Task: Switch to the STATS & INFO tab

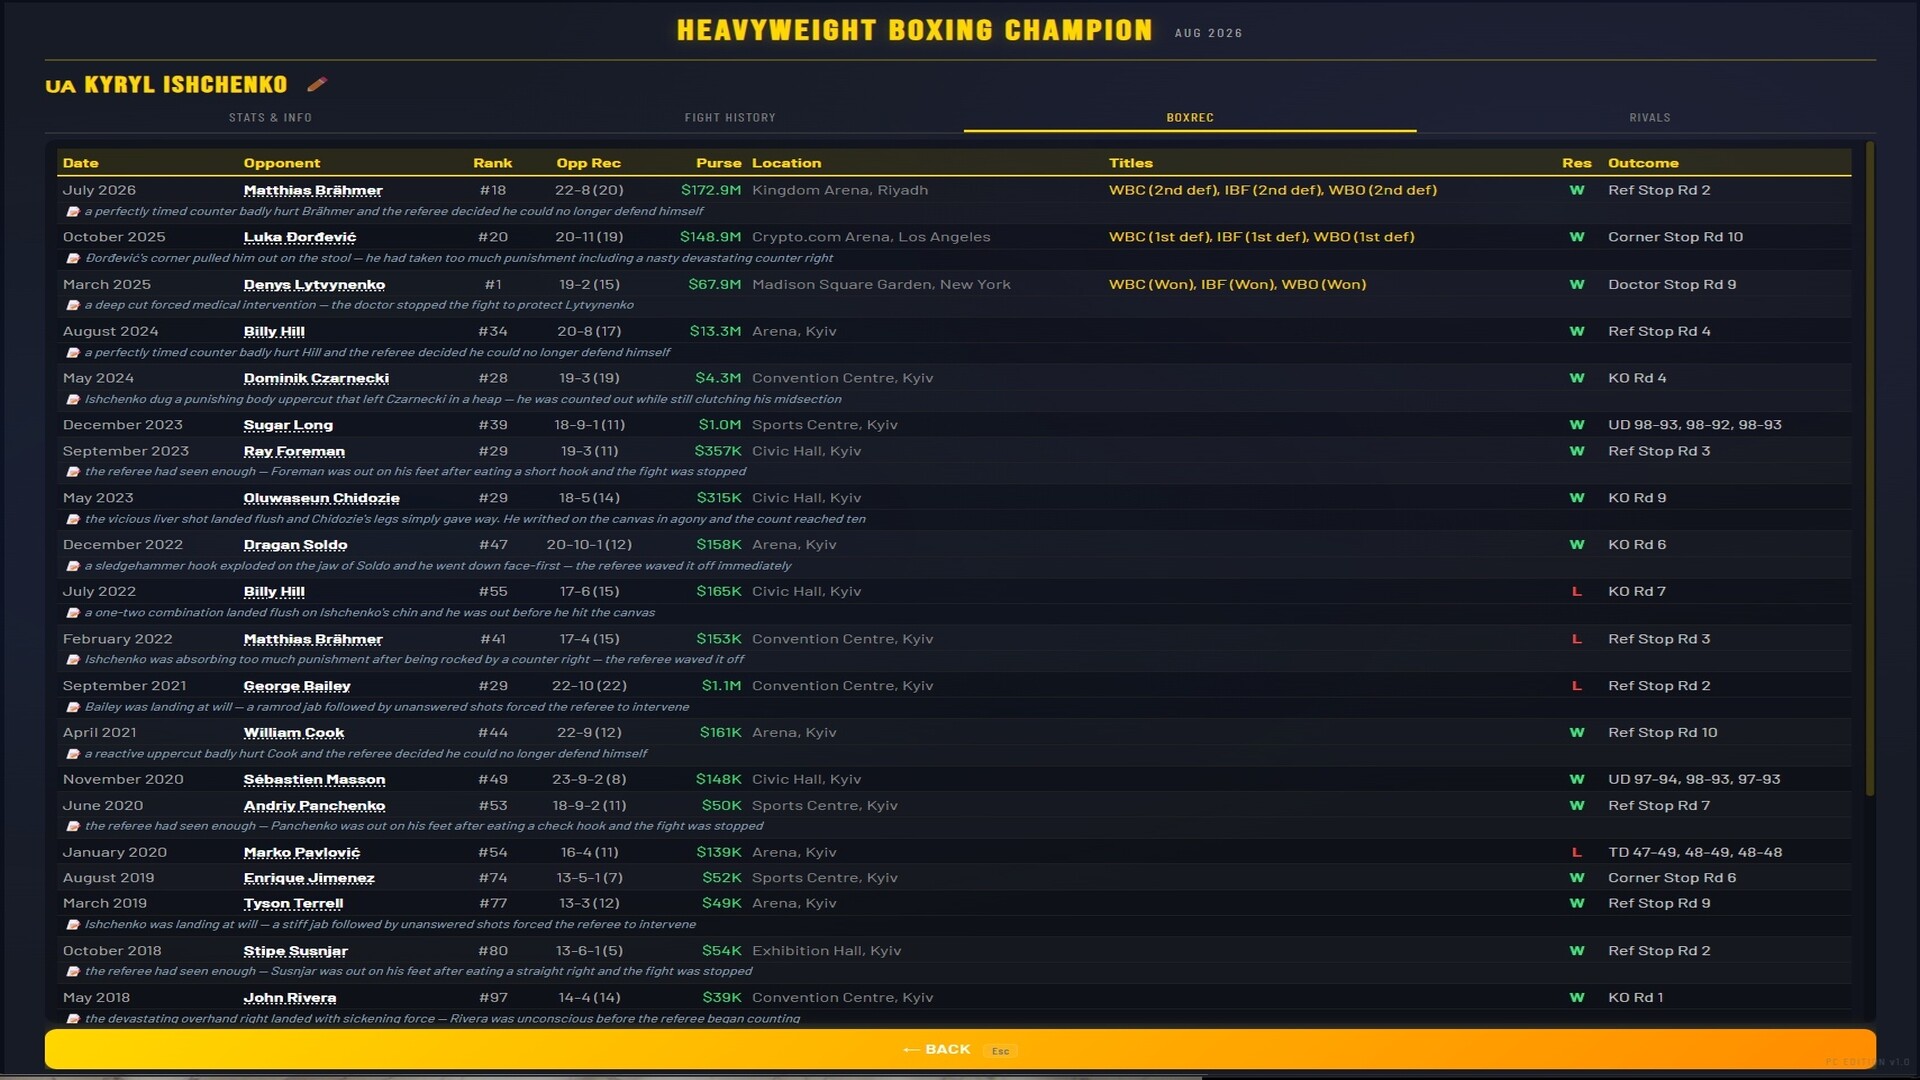Action: click(x=271, y=117)
